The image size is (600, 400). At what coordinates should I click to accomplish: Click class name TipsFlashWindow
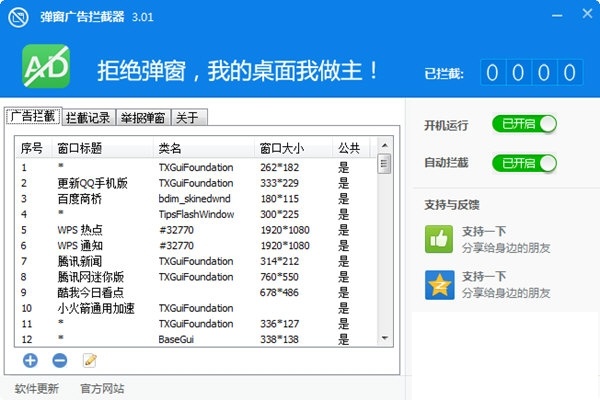pyautogui.click(x=196, y=214)
